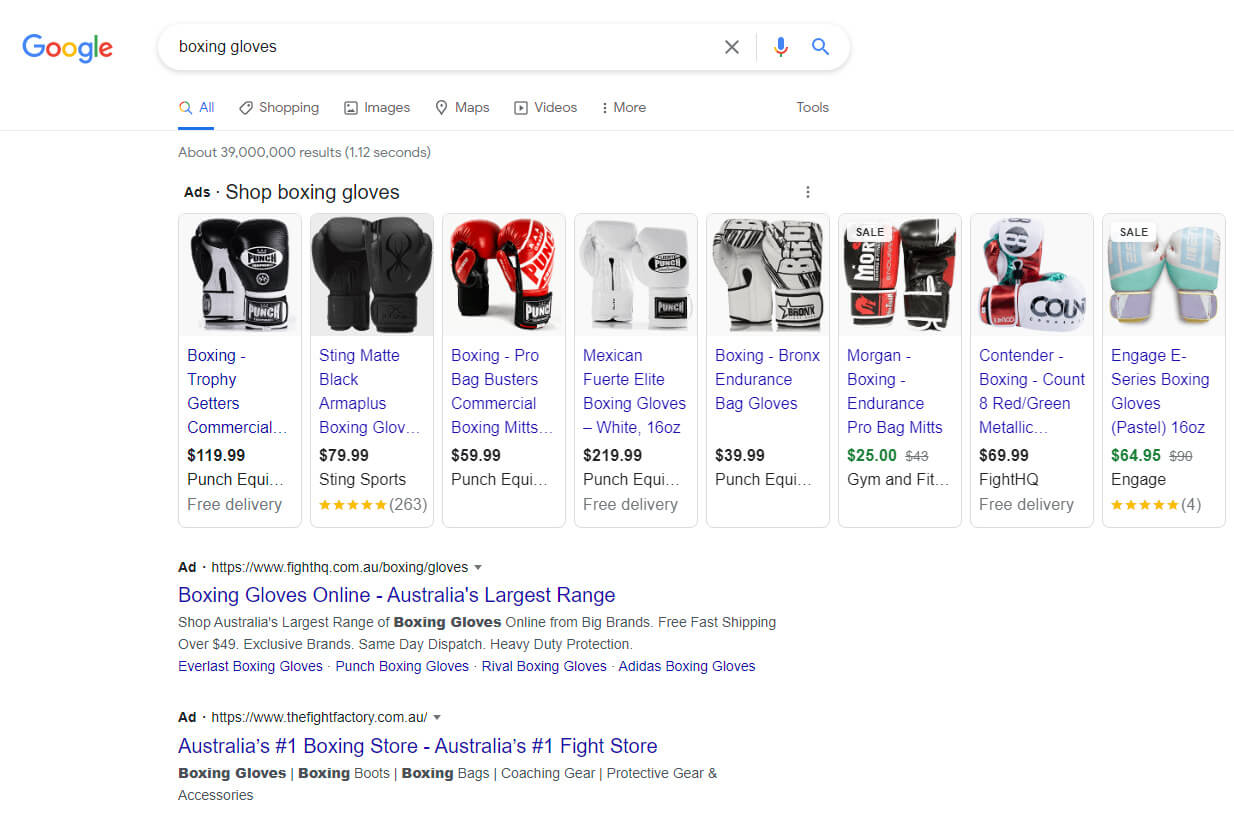
Task: Open the Rival Boxing Gloves sitelink
Action: (544, 666)
